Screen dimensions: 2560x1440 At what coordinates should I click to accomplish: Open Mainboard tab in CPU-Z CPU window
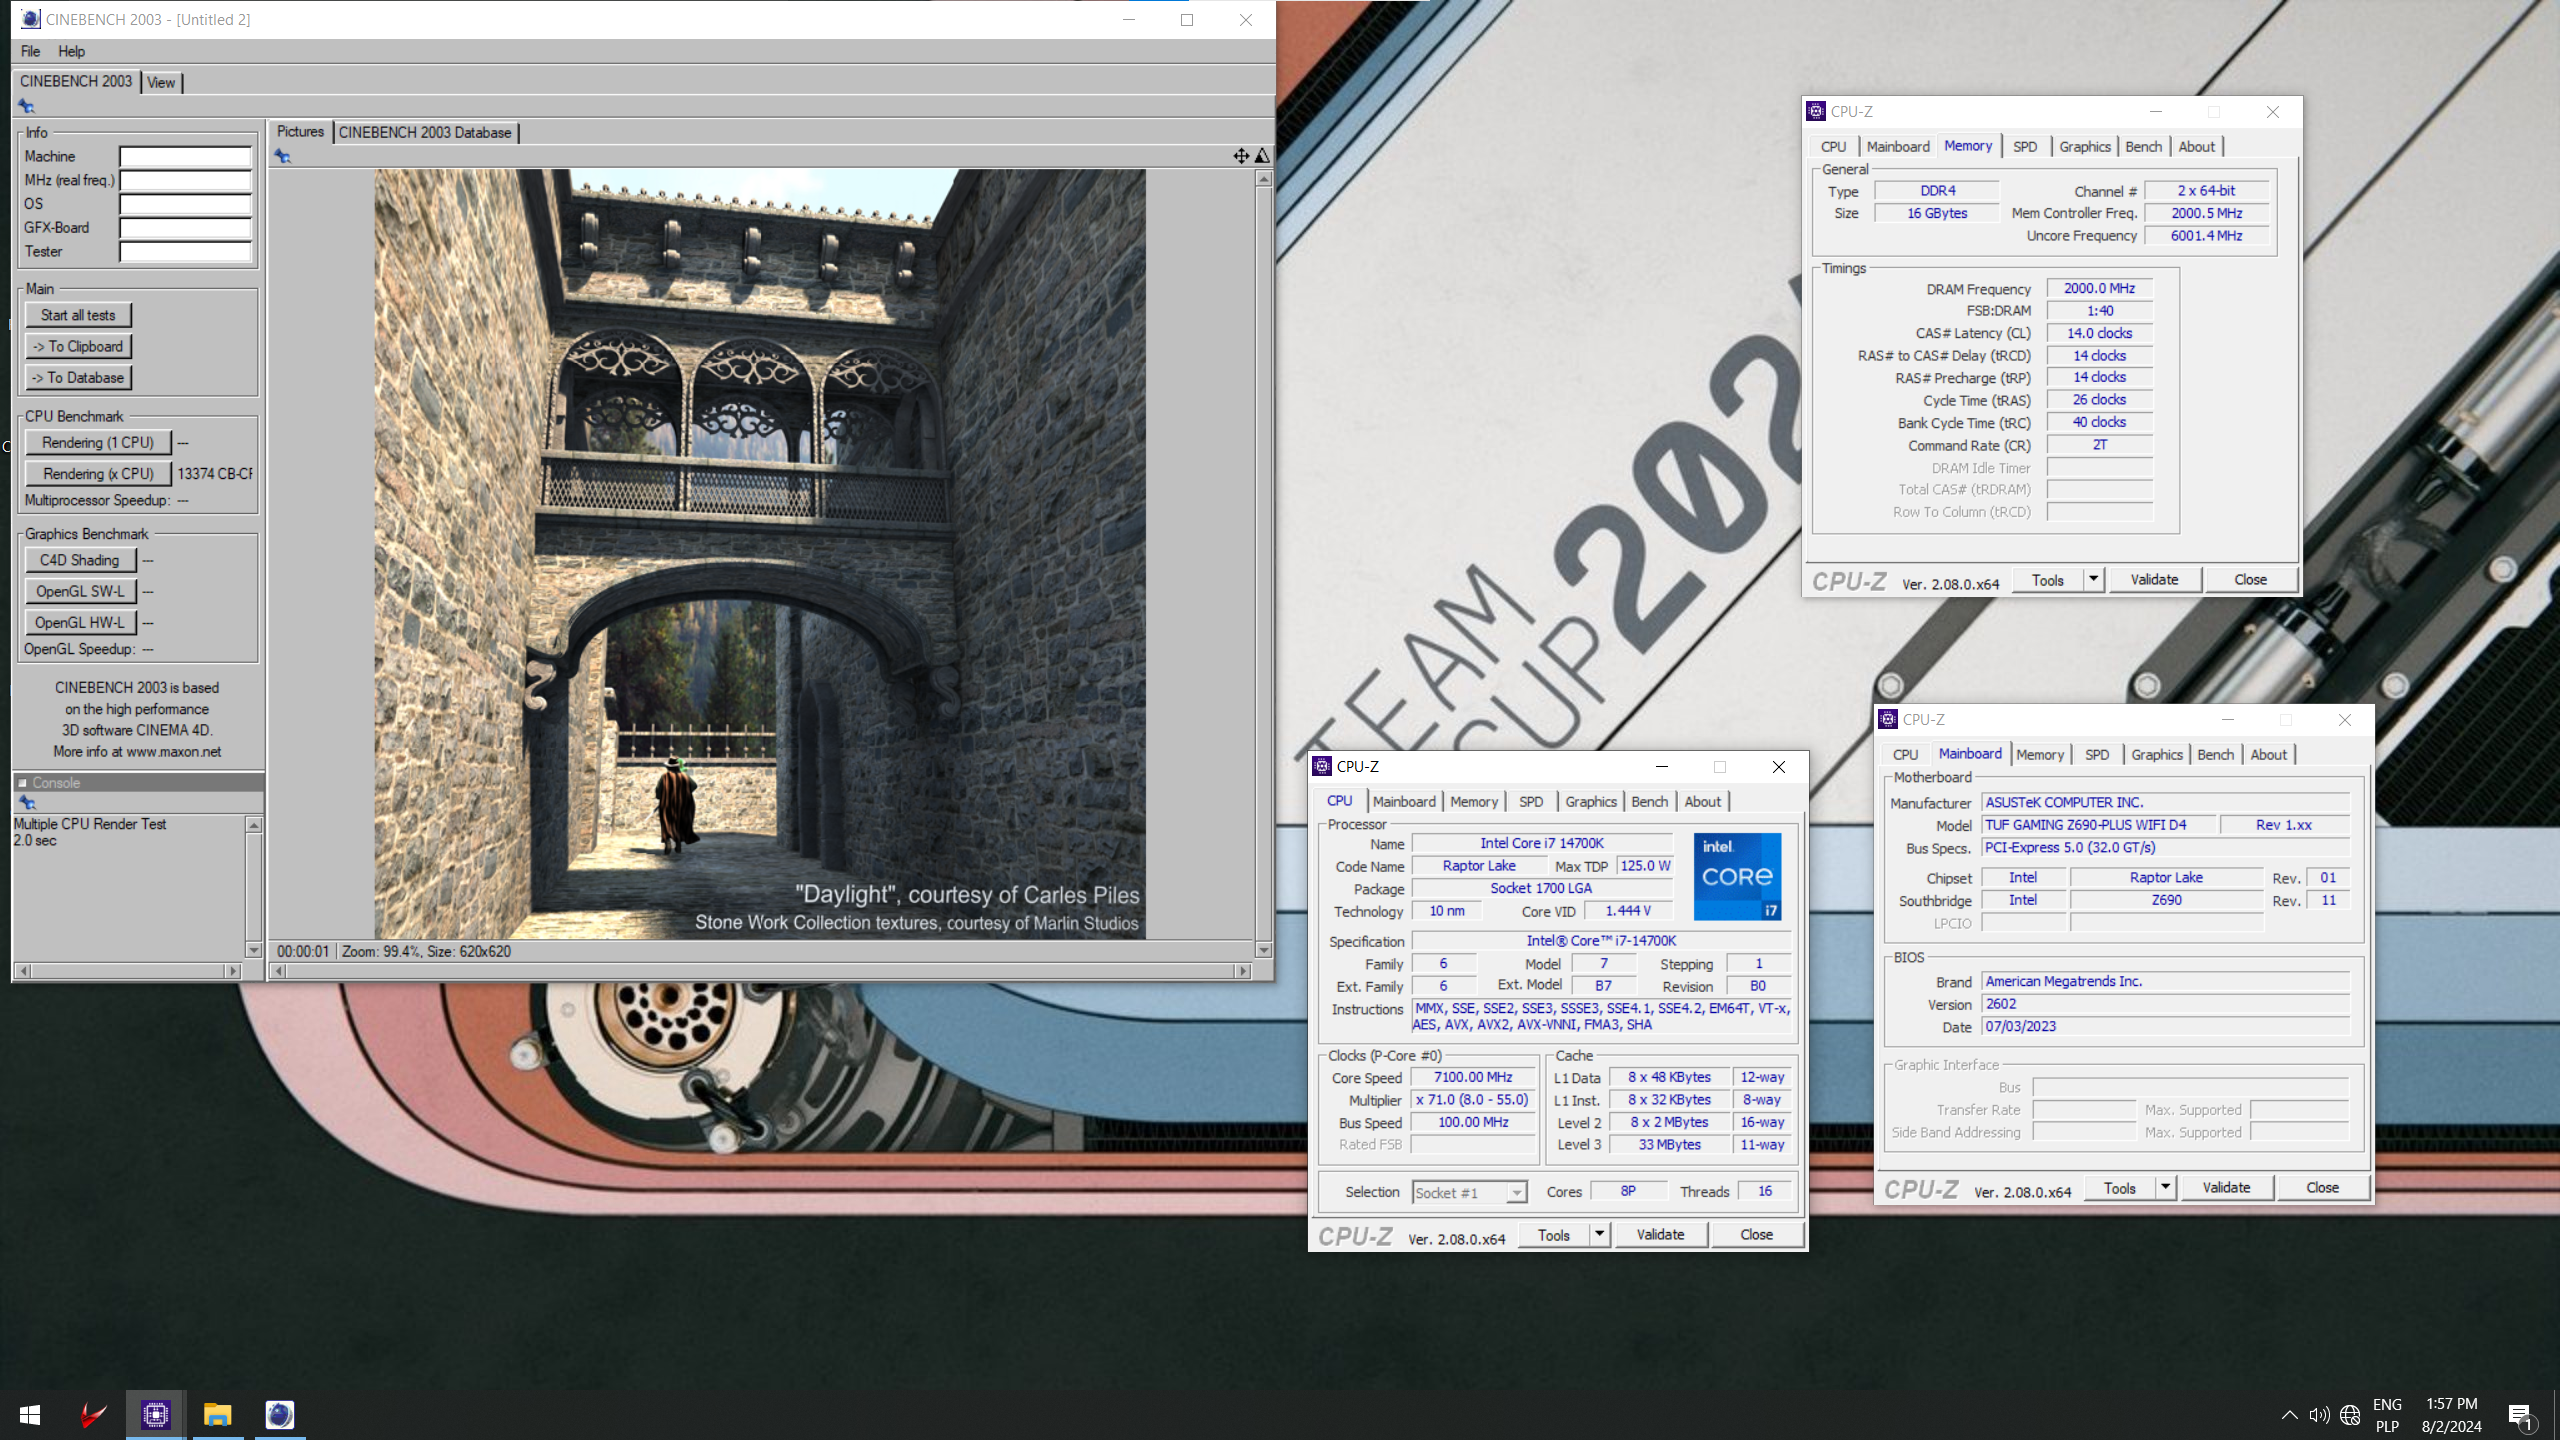click(x=1403, y=801)
